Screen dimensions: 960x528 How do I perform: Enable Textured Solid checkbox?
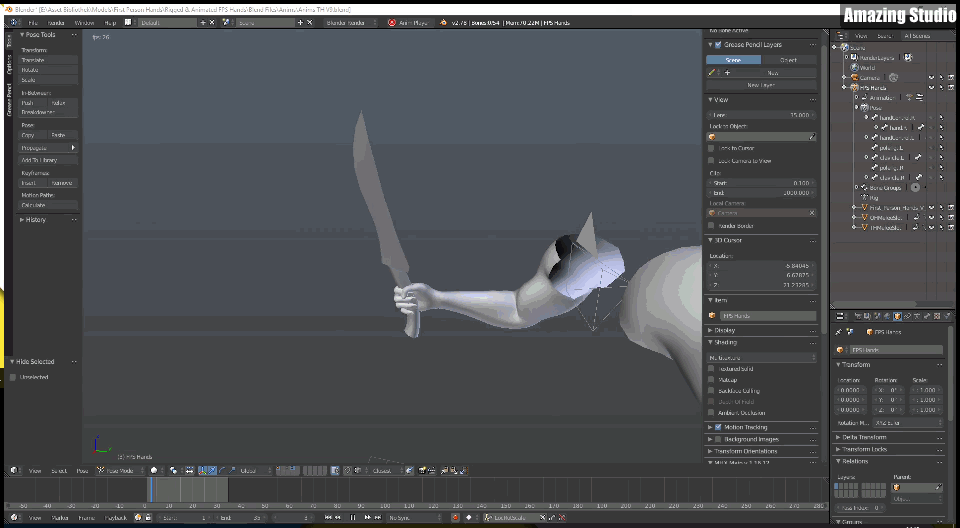tap(711, 369)
